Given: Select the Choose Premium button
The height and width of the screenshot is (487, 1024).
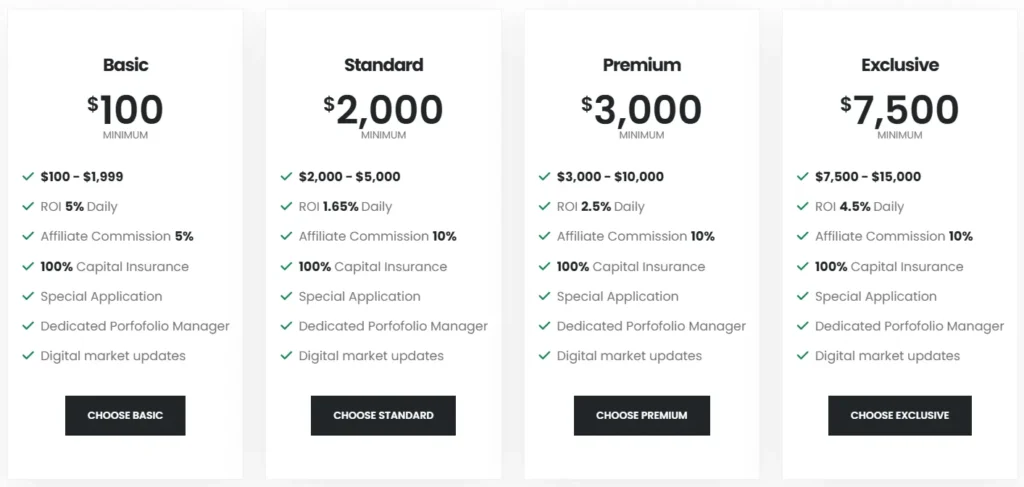Looking at the screenshot, I should [x=641, y=415].
